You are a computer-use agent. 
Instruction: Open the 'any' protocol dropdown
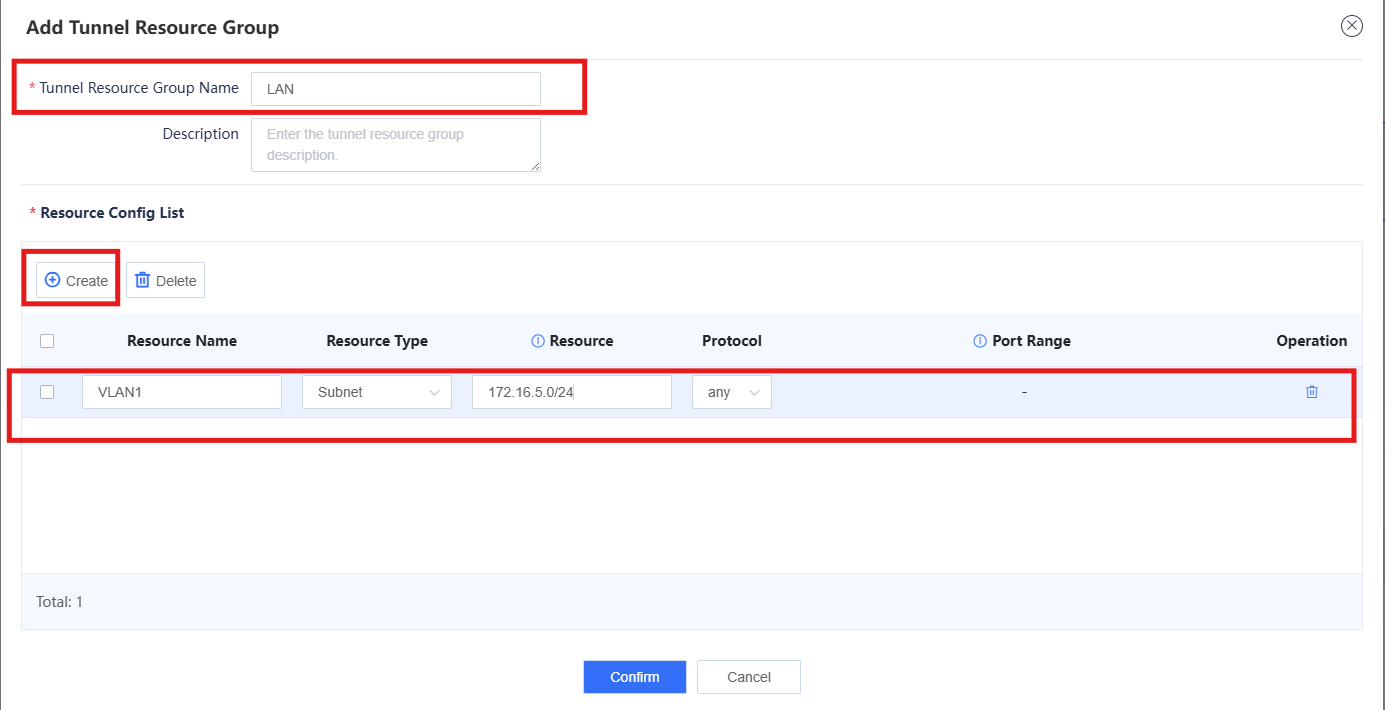pos(732,392)
